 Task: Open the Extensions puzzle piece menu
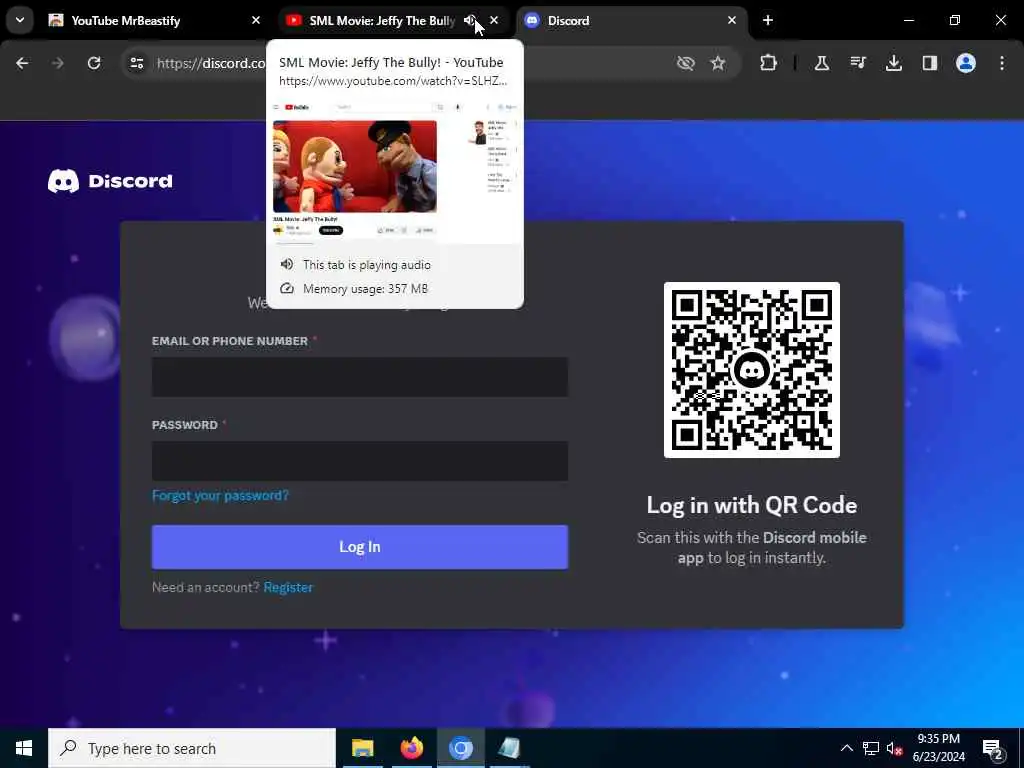point(769,63)
